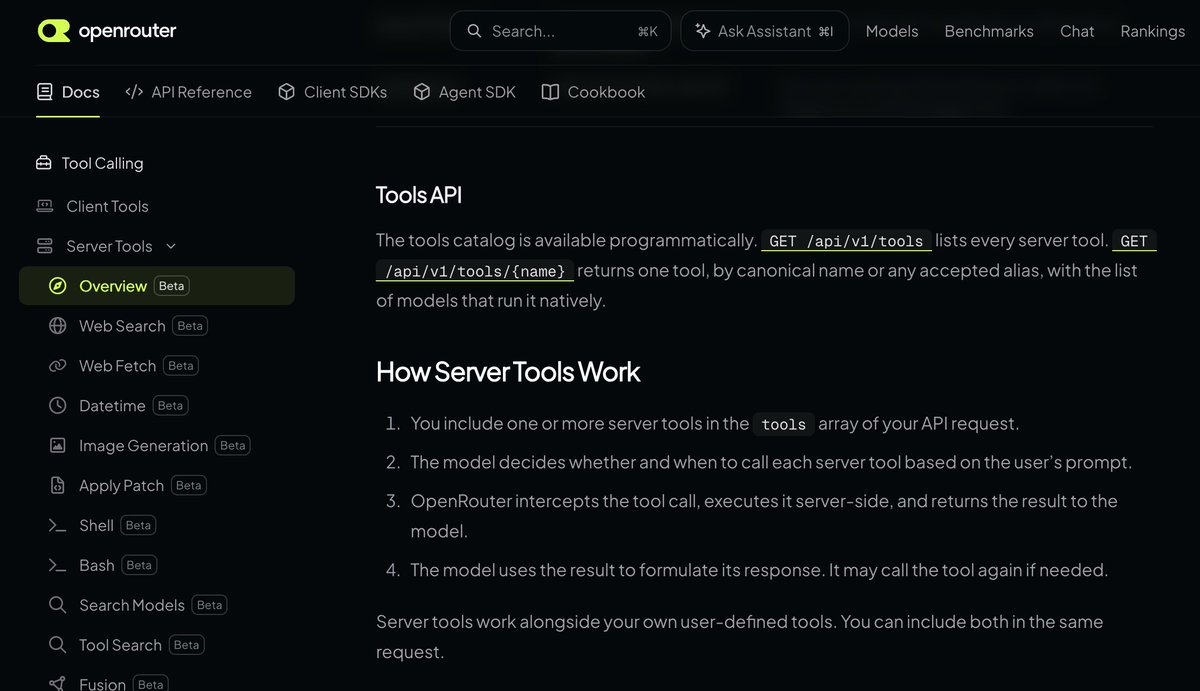1200x691 pixels.
Task: Switch to the Docs tab
Action: click(x=68, y=92)
